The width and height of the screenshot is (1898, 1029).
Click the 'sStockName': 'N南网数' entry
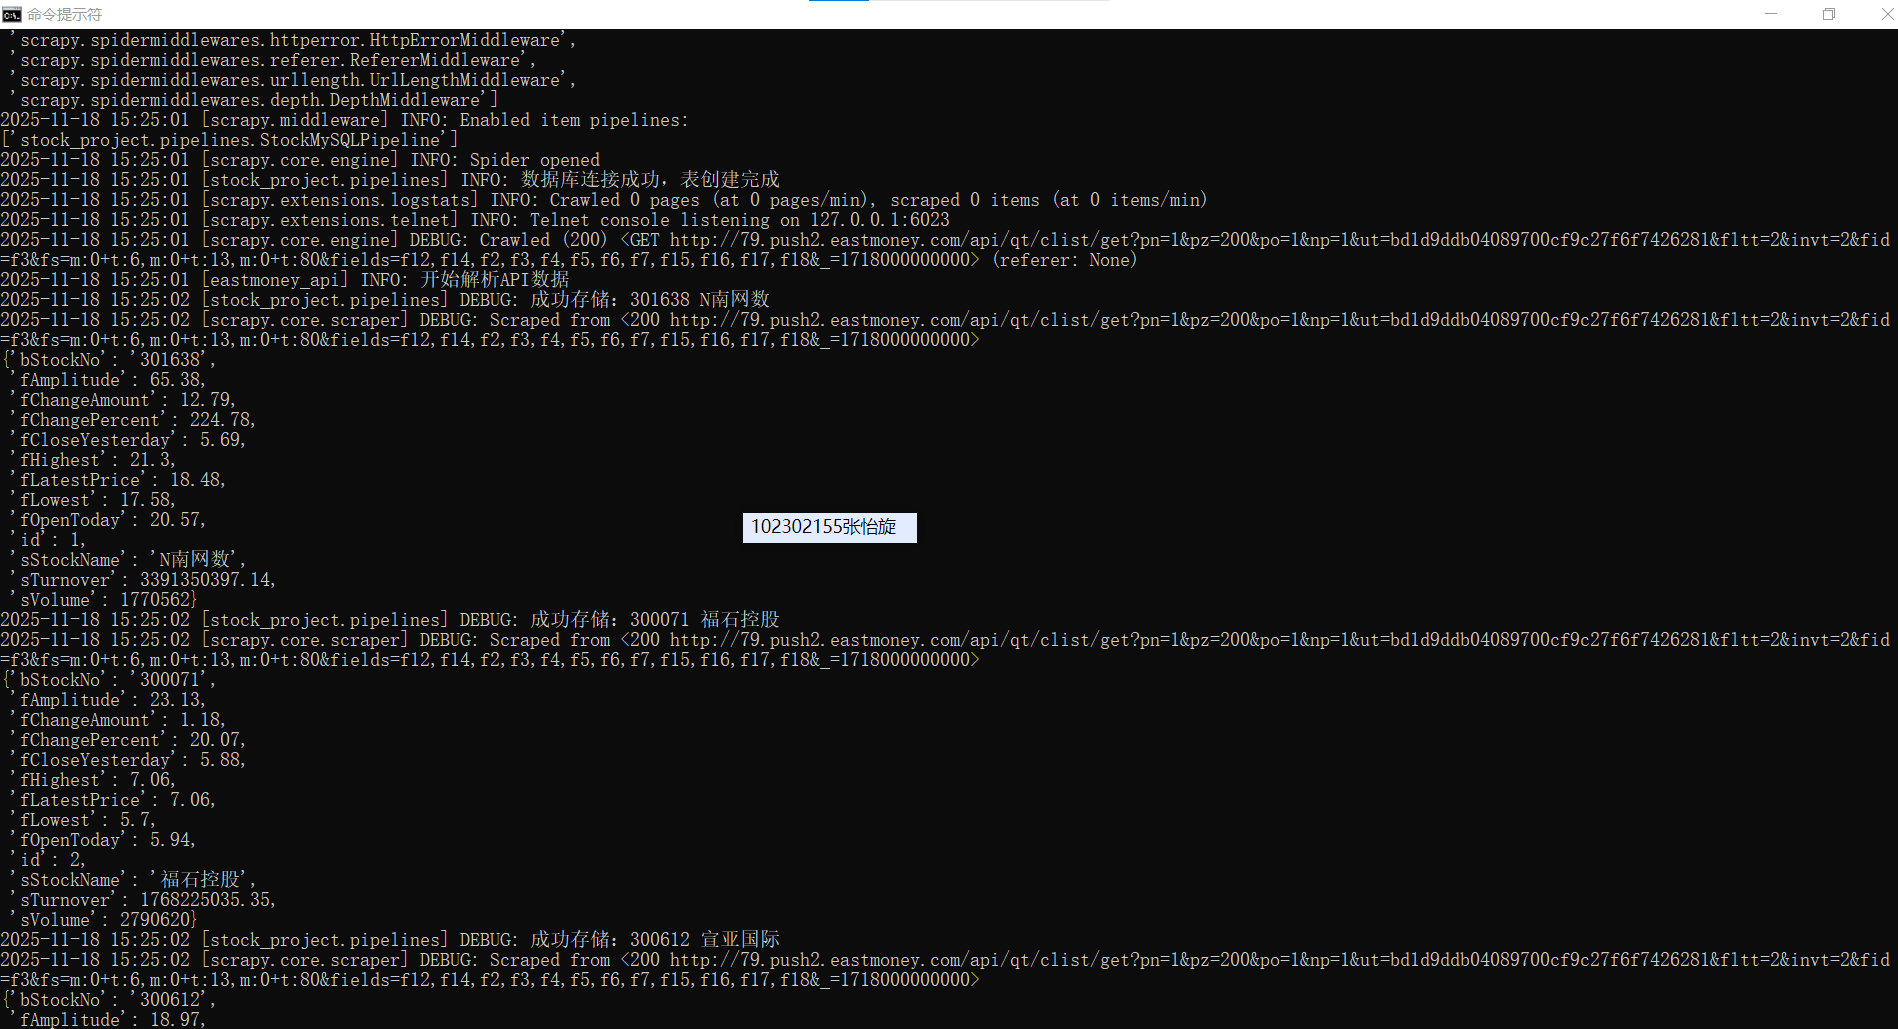[128, 560]
